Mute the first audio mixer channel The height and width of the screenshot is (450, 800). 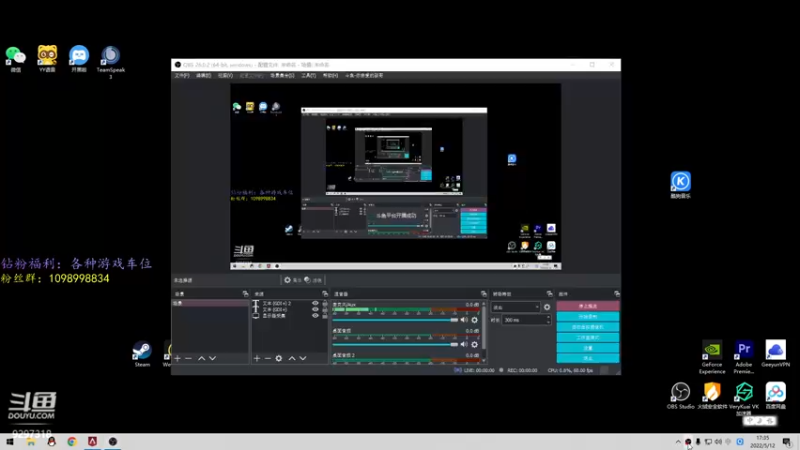(x=464, y=320)
